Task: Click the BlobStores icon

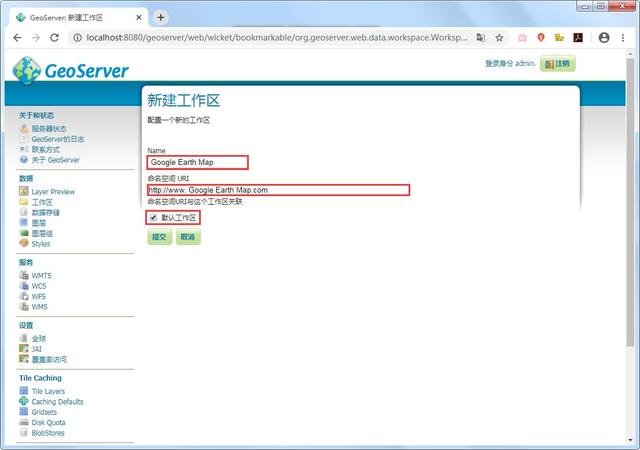Action: tap(24, 432)
